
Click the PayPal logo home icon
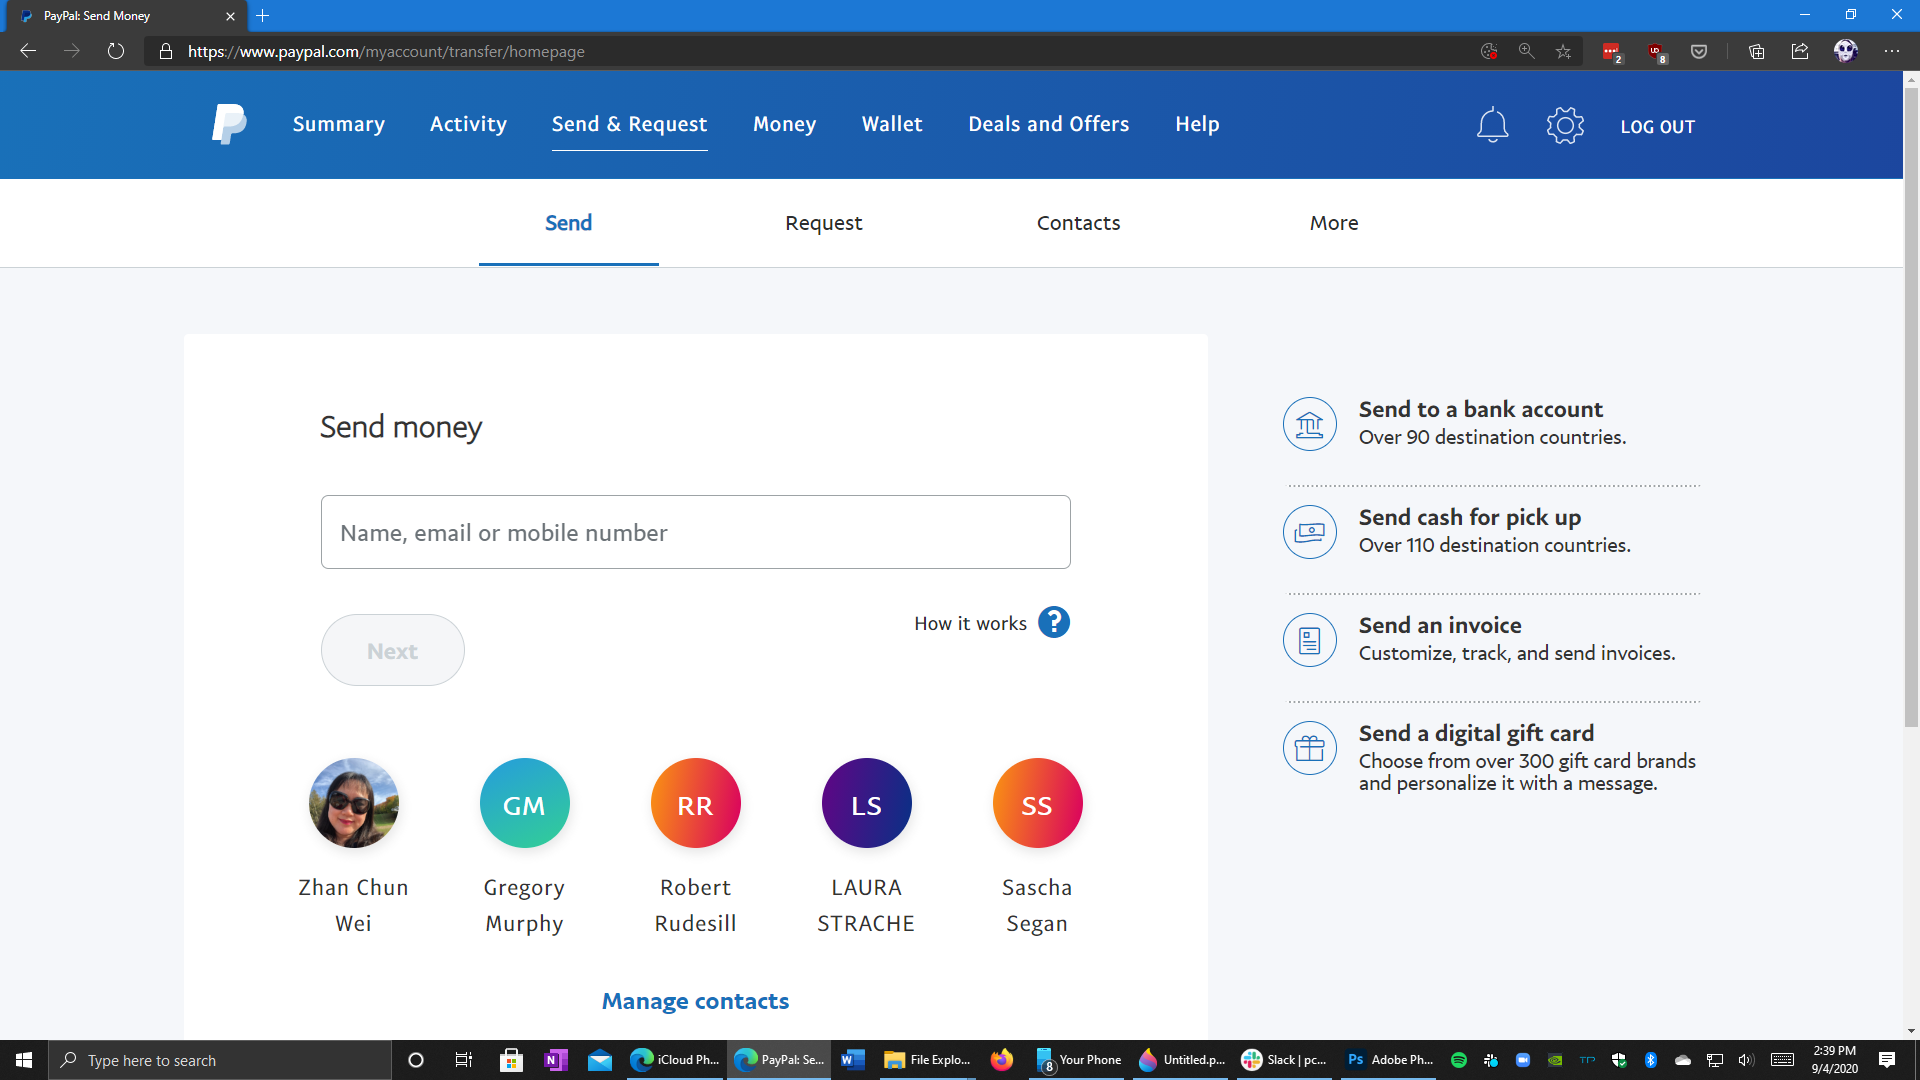tap(228, 124)
